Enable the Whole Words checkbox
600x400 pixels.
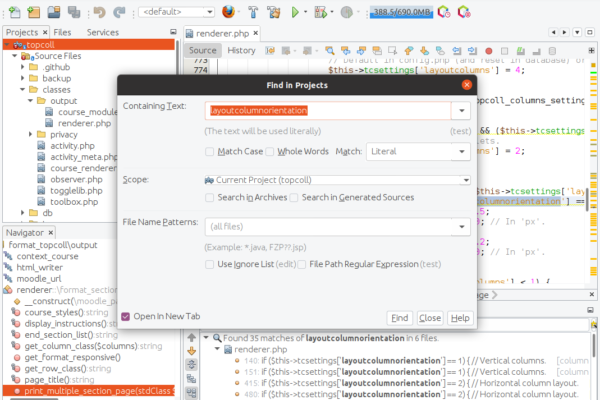click(270, 152)
